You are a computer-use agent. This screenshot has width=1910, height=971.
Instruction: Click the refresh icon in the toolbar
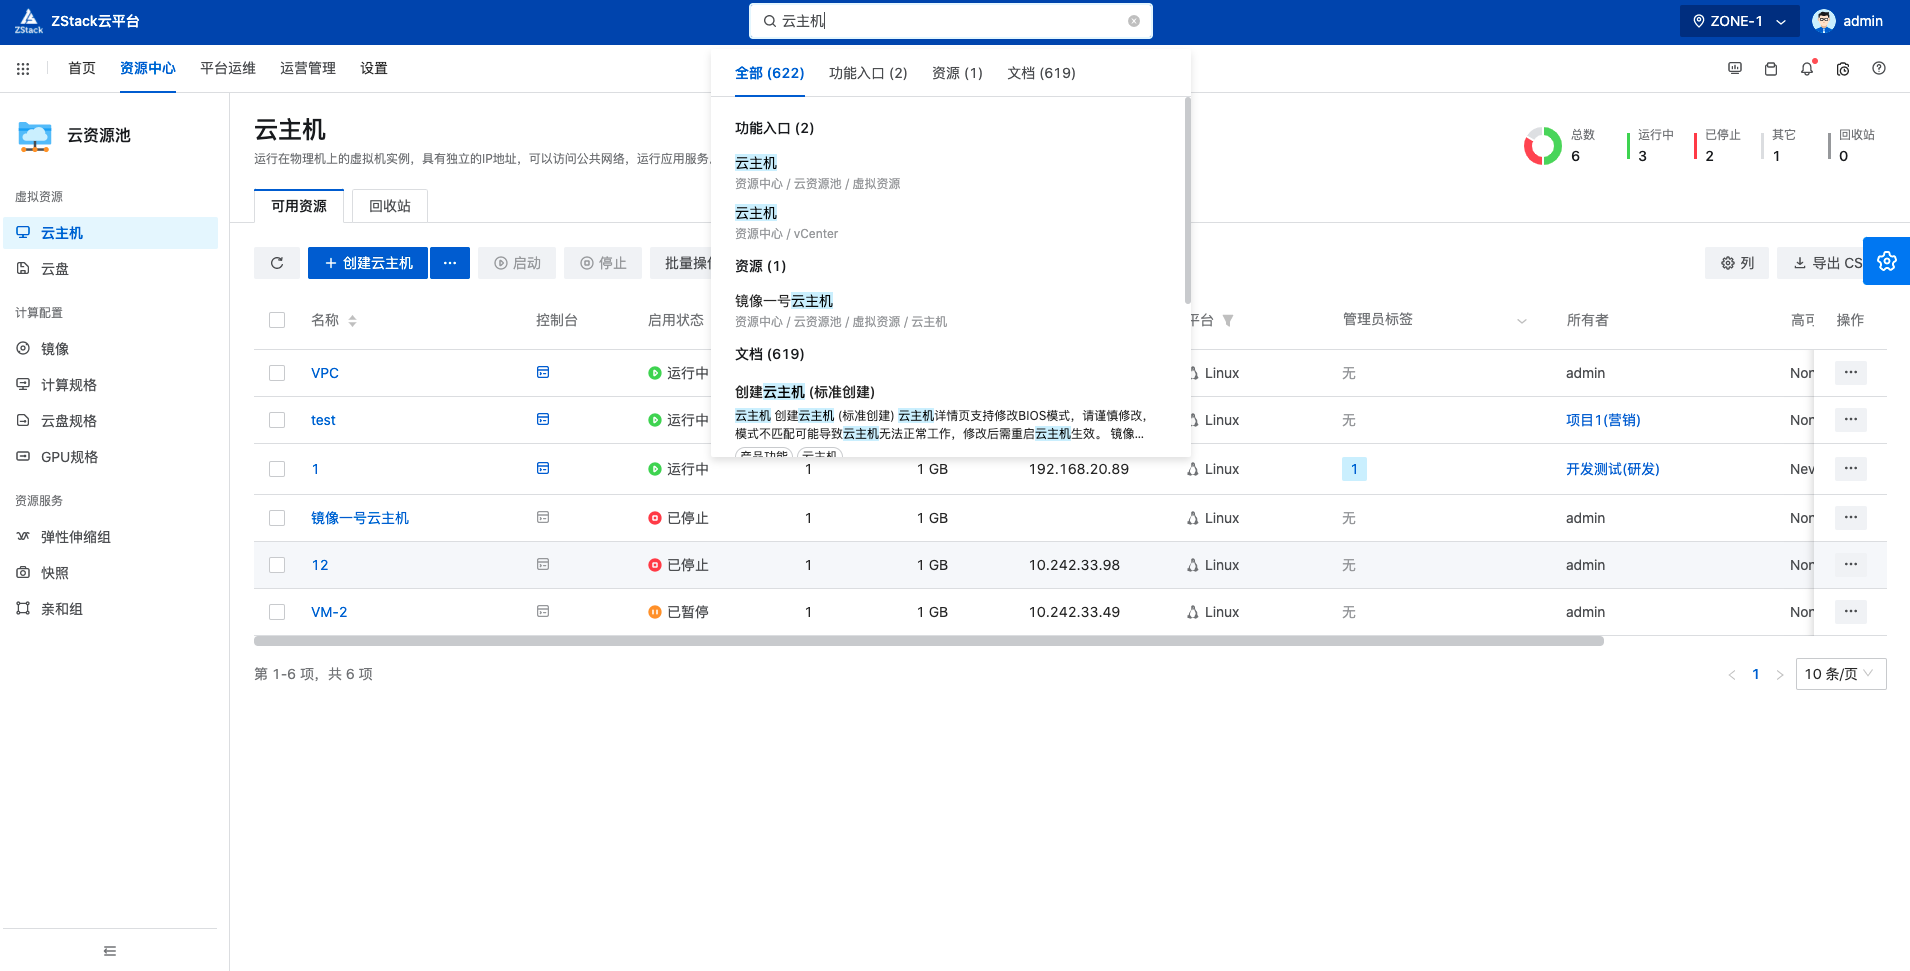pos(277,263)
